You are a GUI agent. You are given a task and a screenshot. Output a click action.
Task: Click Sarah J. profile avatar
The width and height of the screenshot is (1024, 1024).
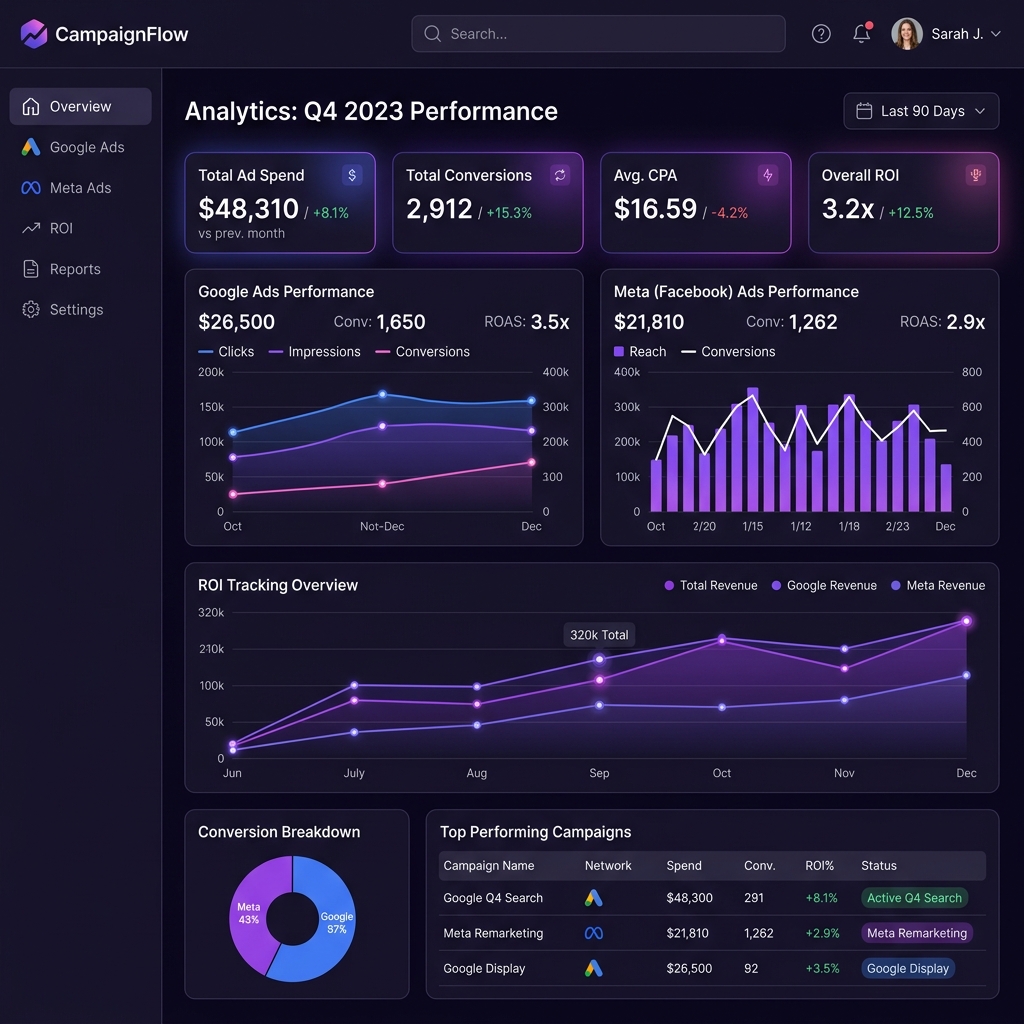point(906,33)
